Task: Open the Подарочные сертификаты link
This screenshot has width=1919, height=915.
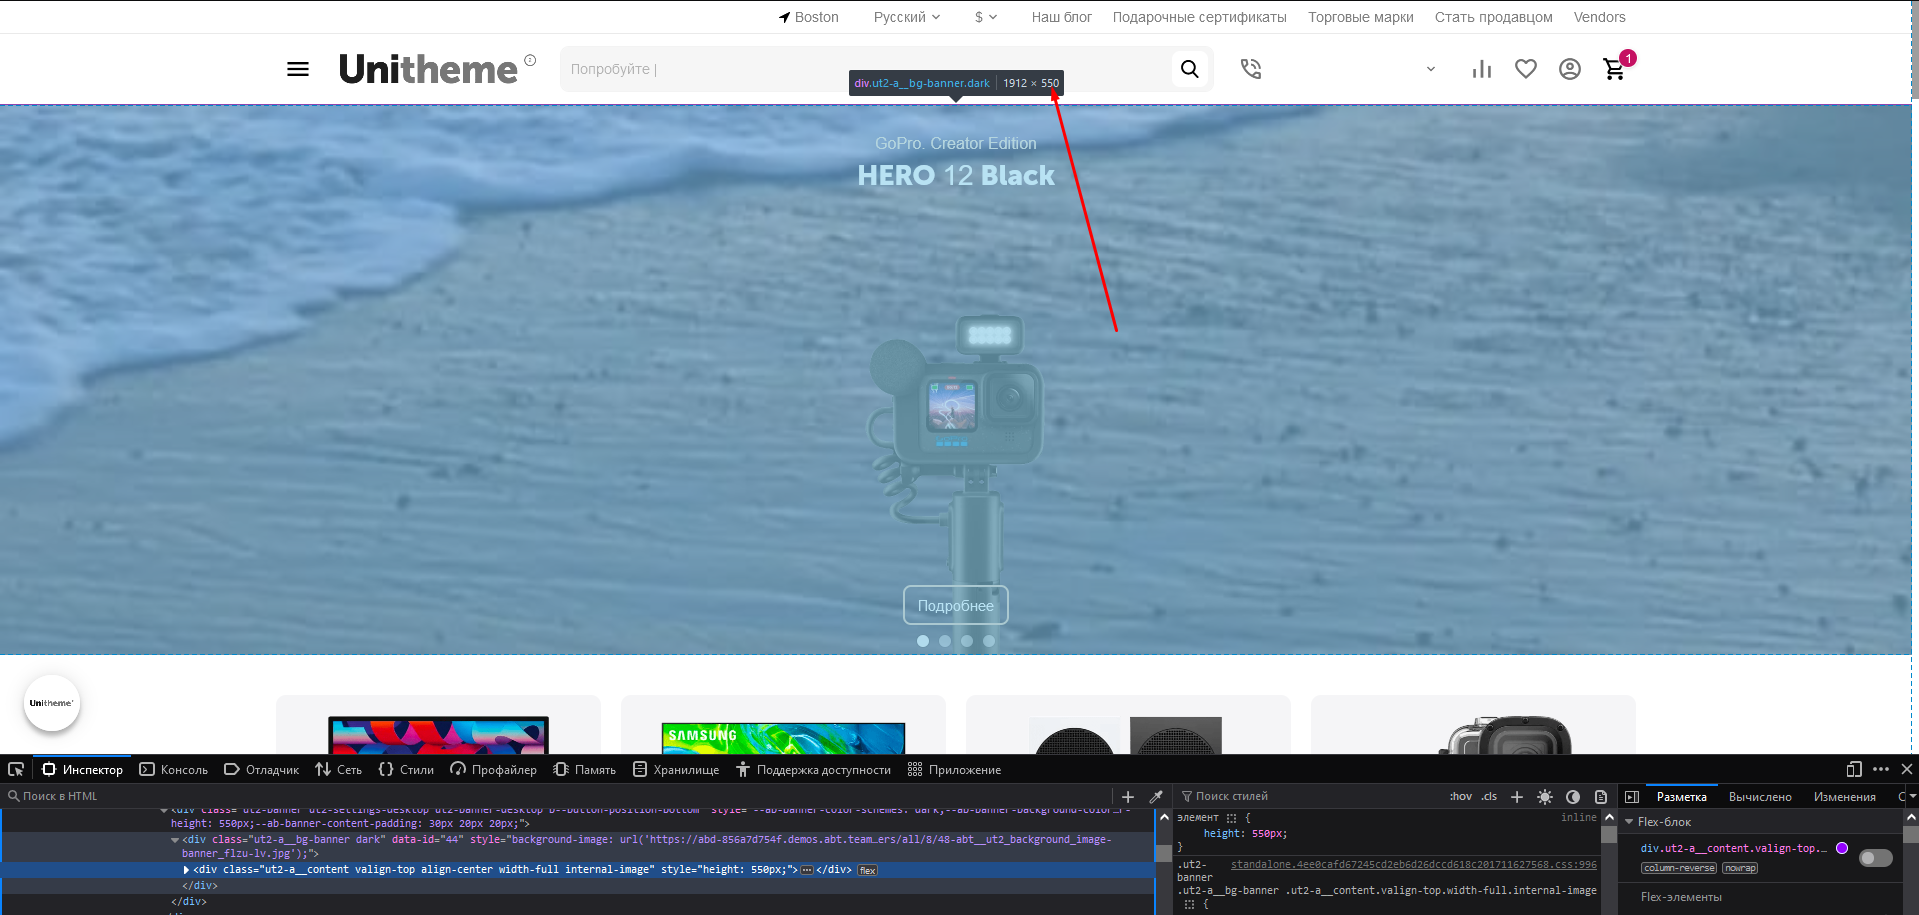Action: [x=1200, y=17]
